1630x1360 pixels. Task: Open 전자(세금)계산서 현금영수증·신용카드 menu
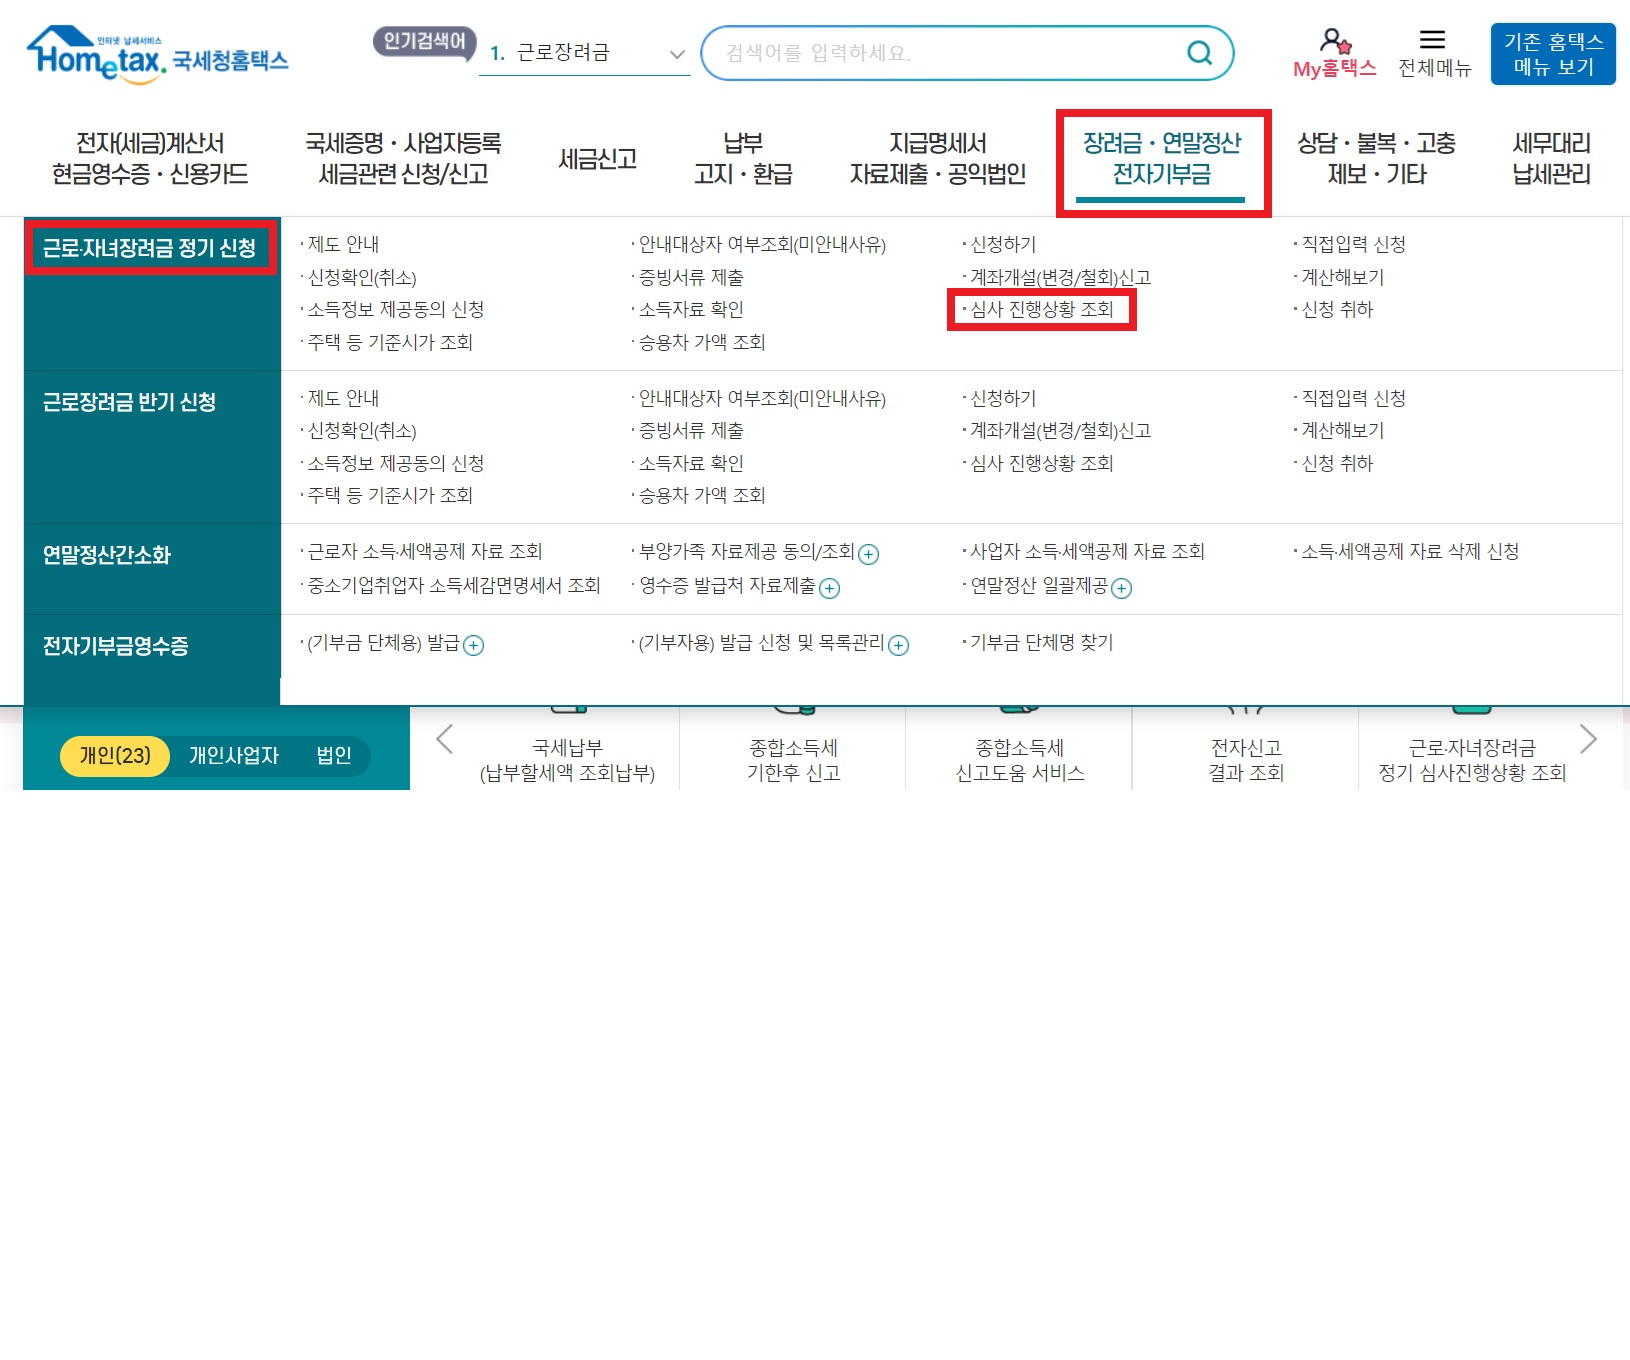click(150, 159)
